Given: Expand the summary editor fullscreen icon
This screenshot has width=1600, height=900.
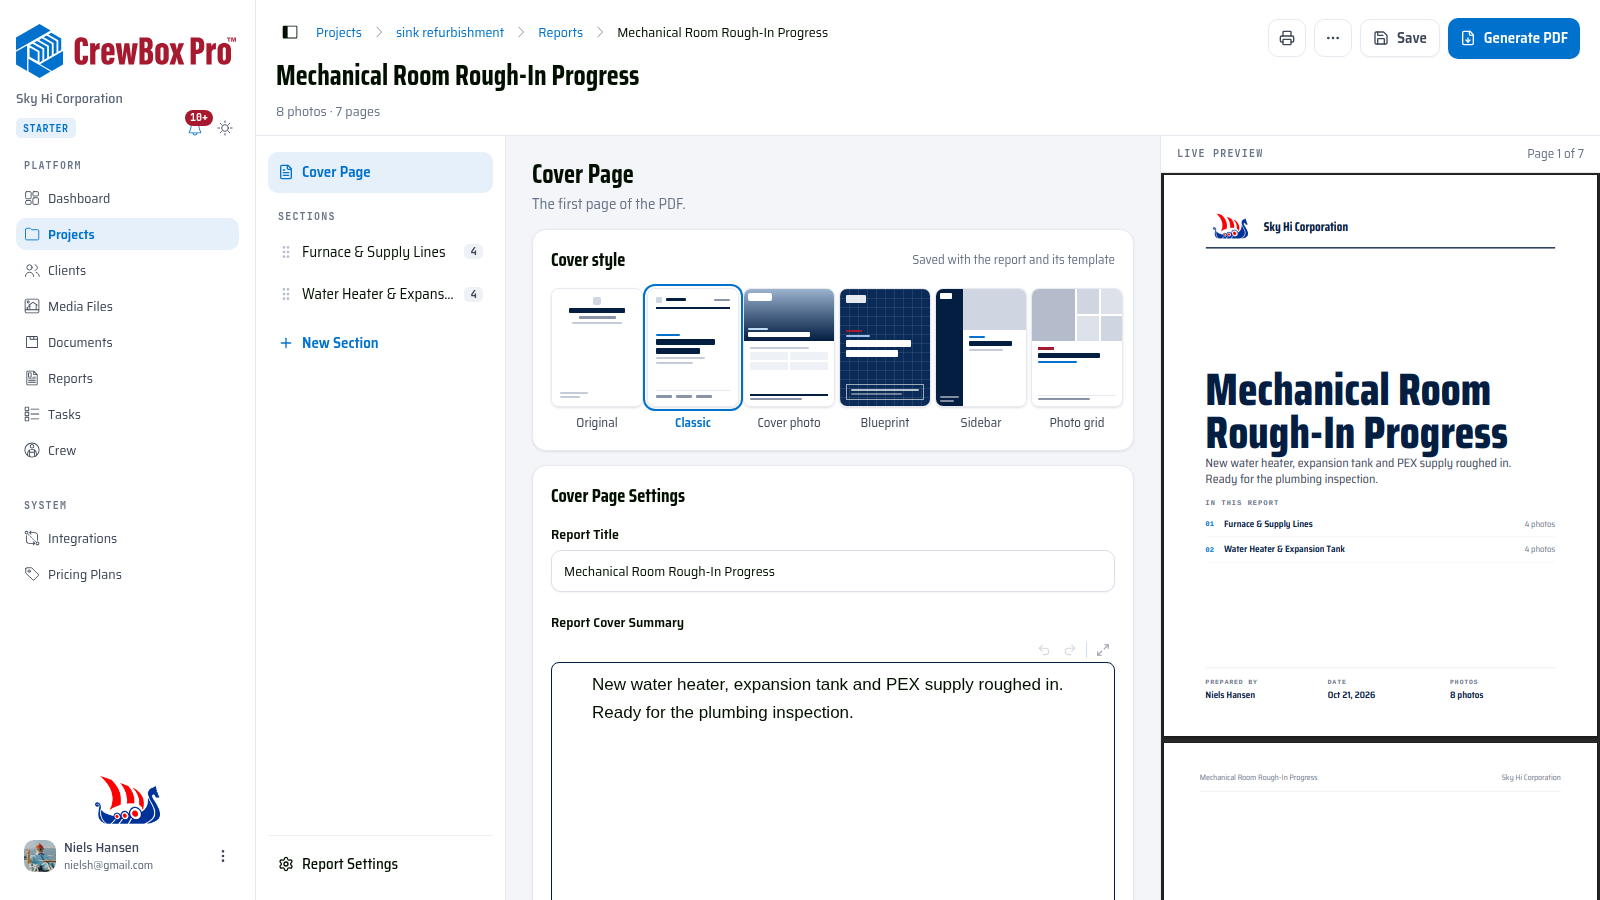Looking at the screenshot, I should coord(1103,650).
